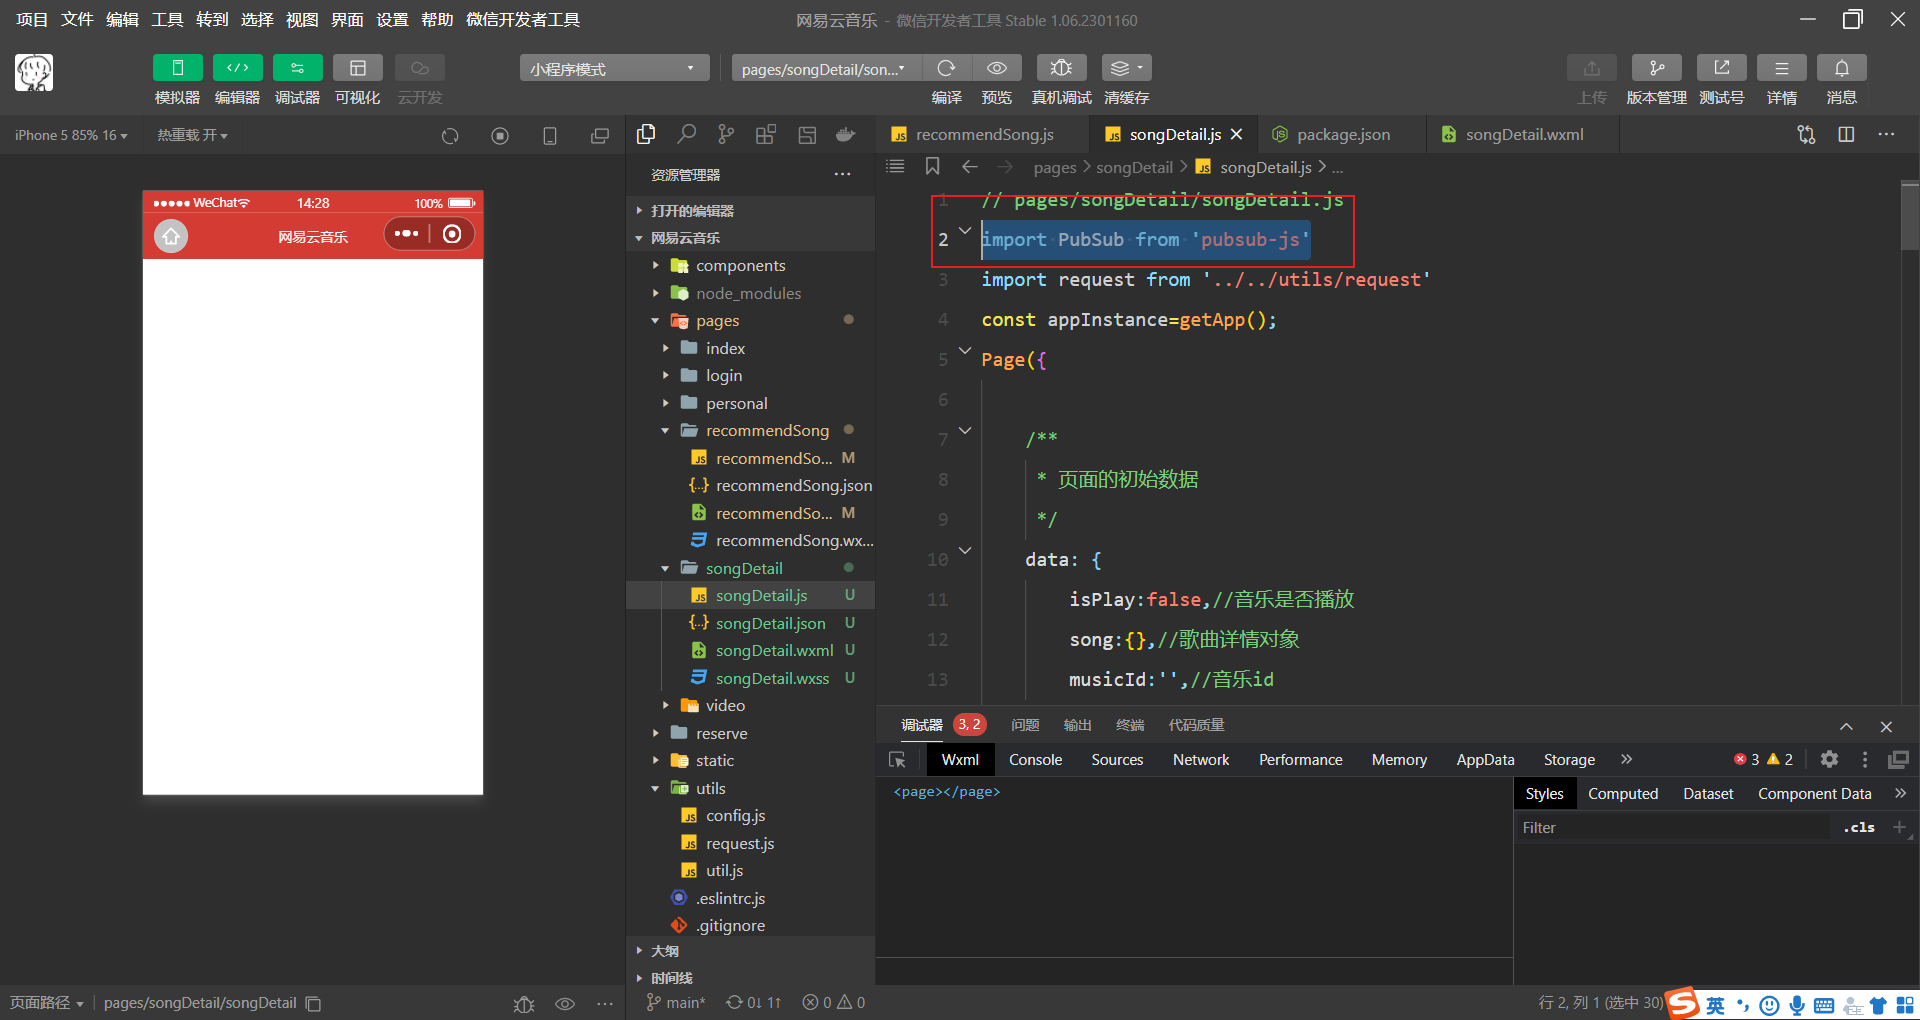Collapse the debugger panel chevron
Viewport: 1920px width, 1020px height.
coord(1846,727)
